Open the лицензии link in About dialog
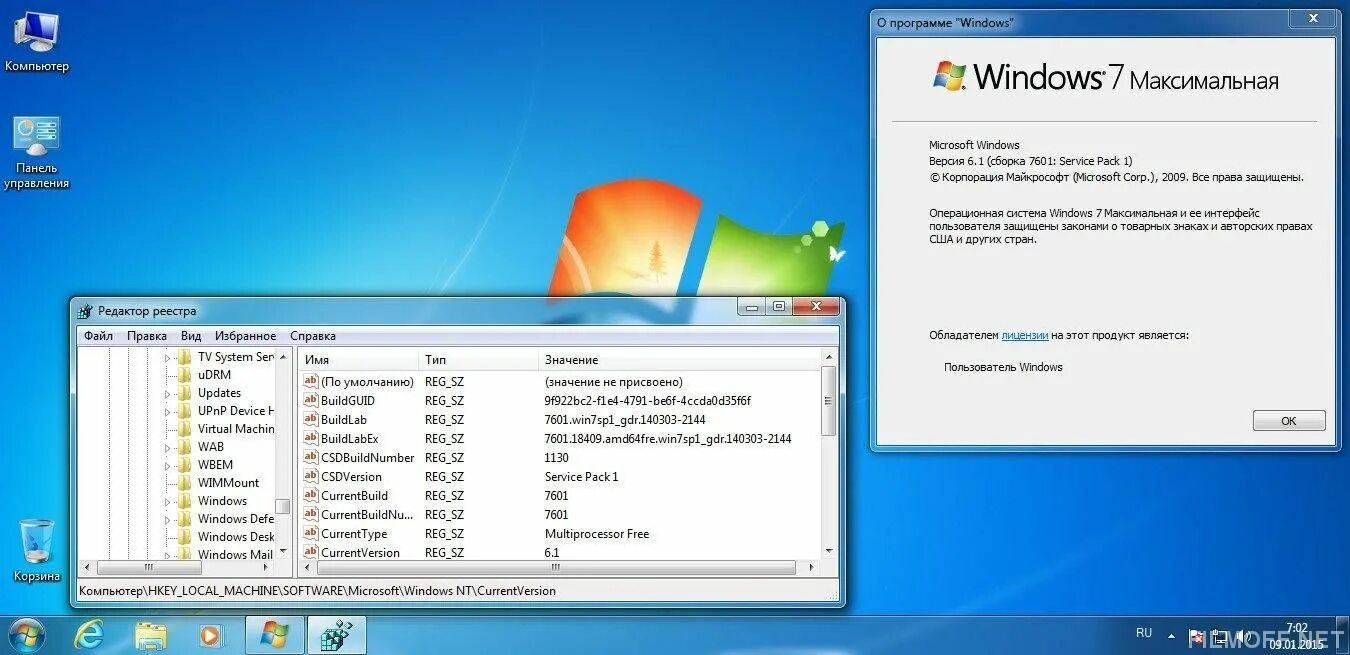Viewport: 1350px width, 655px height. click(x=1025, y=336)
